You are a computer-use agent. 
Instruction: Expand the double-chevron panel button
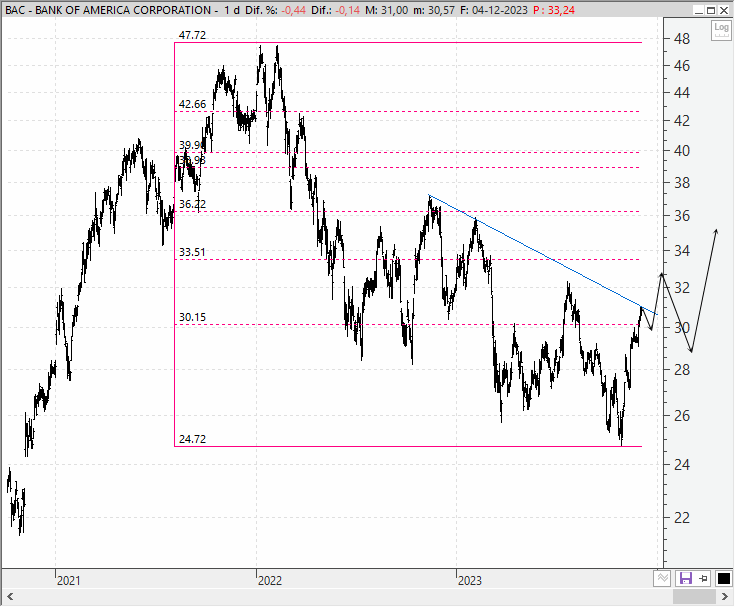pos(662,578)
